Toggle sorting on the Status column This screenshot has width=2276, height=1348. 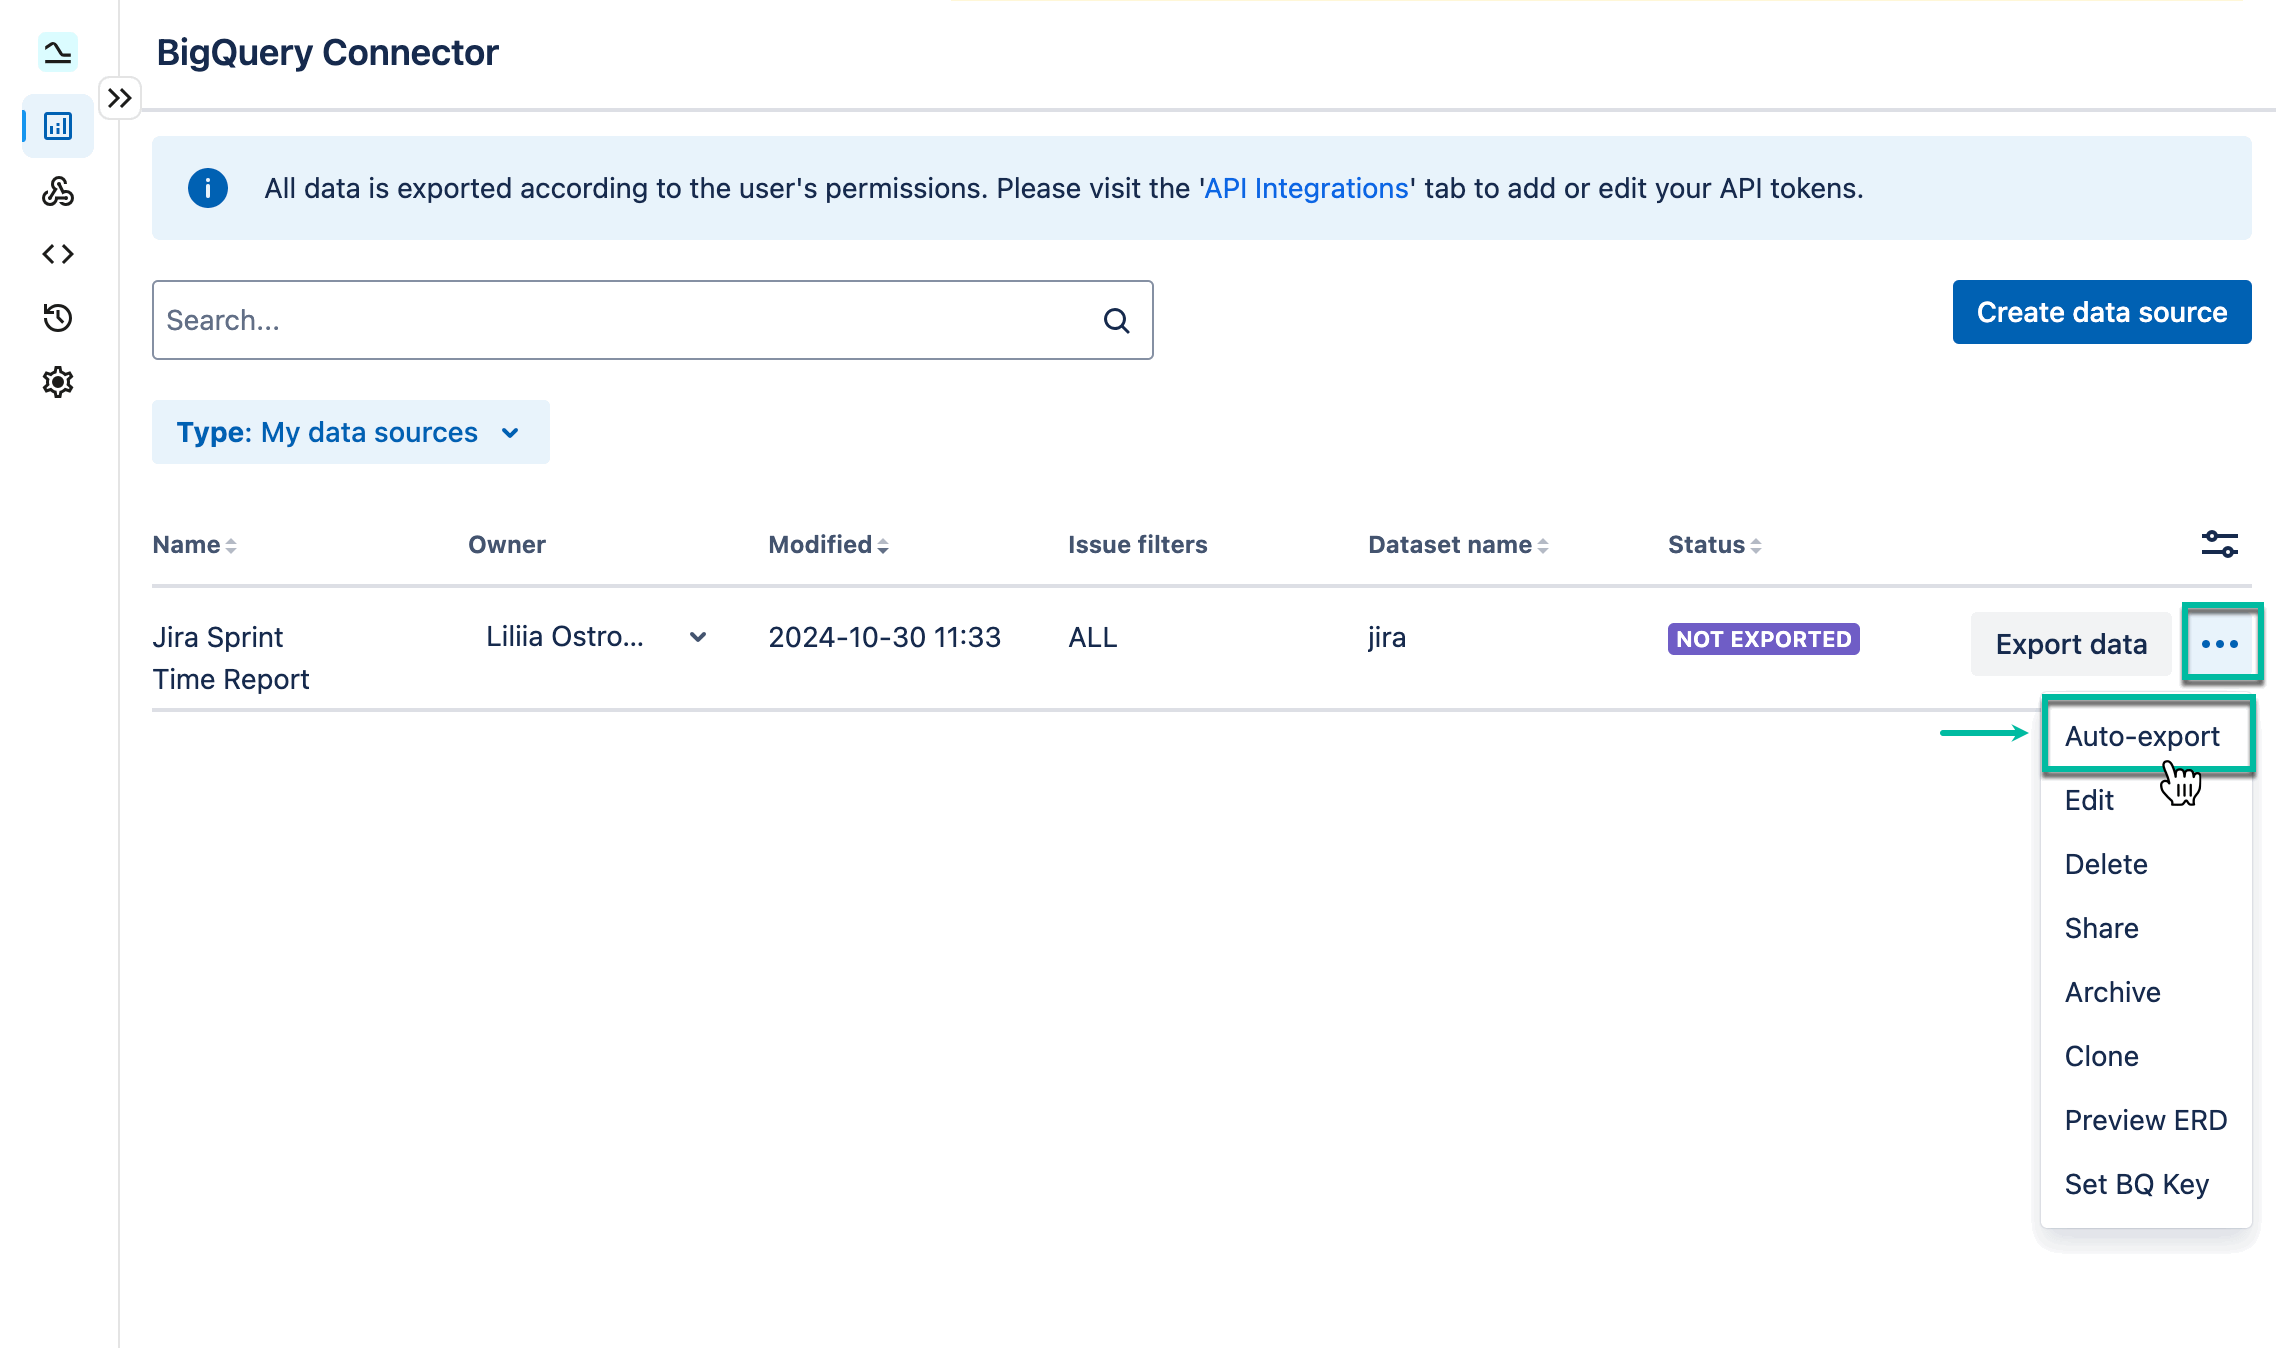tap(1757, 545)
